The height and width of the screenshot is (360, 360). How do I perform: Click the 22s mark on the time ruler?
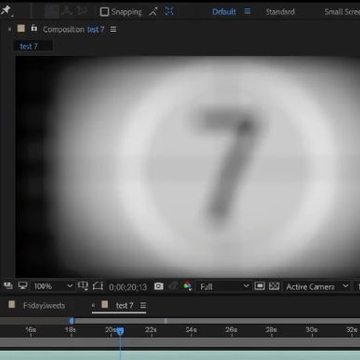coord(151,330)
